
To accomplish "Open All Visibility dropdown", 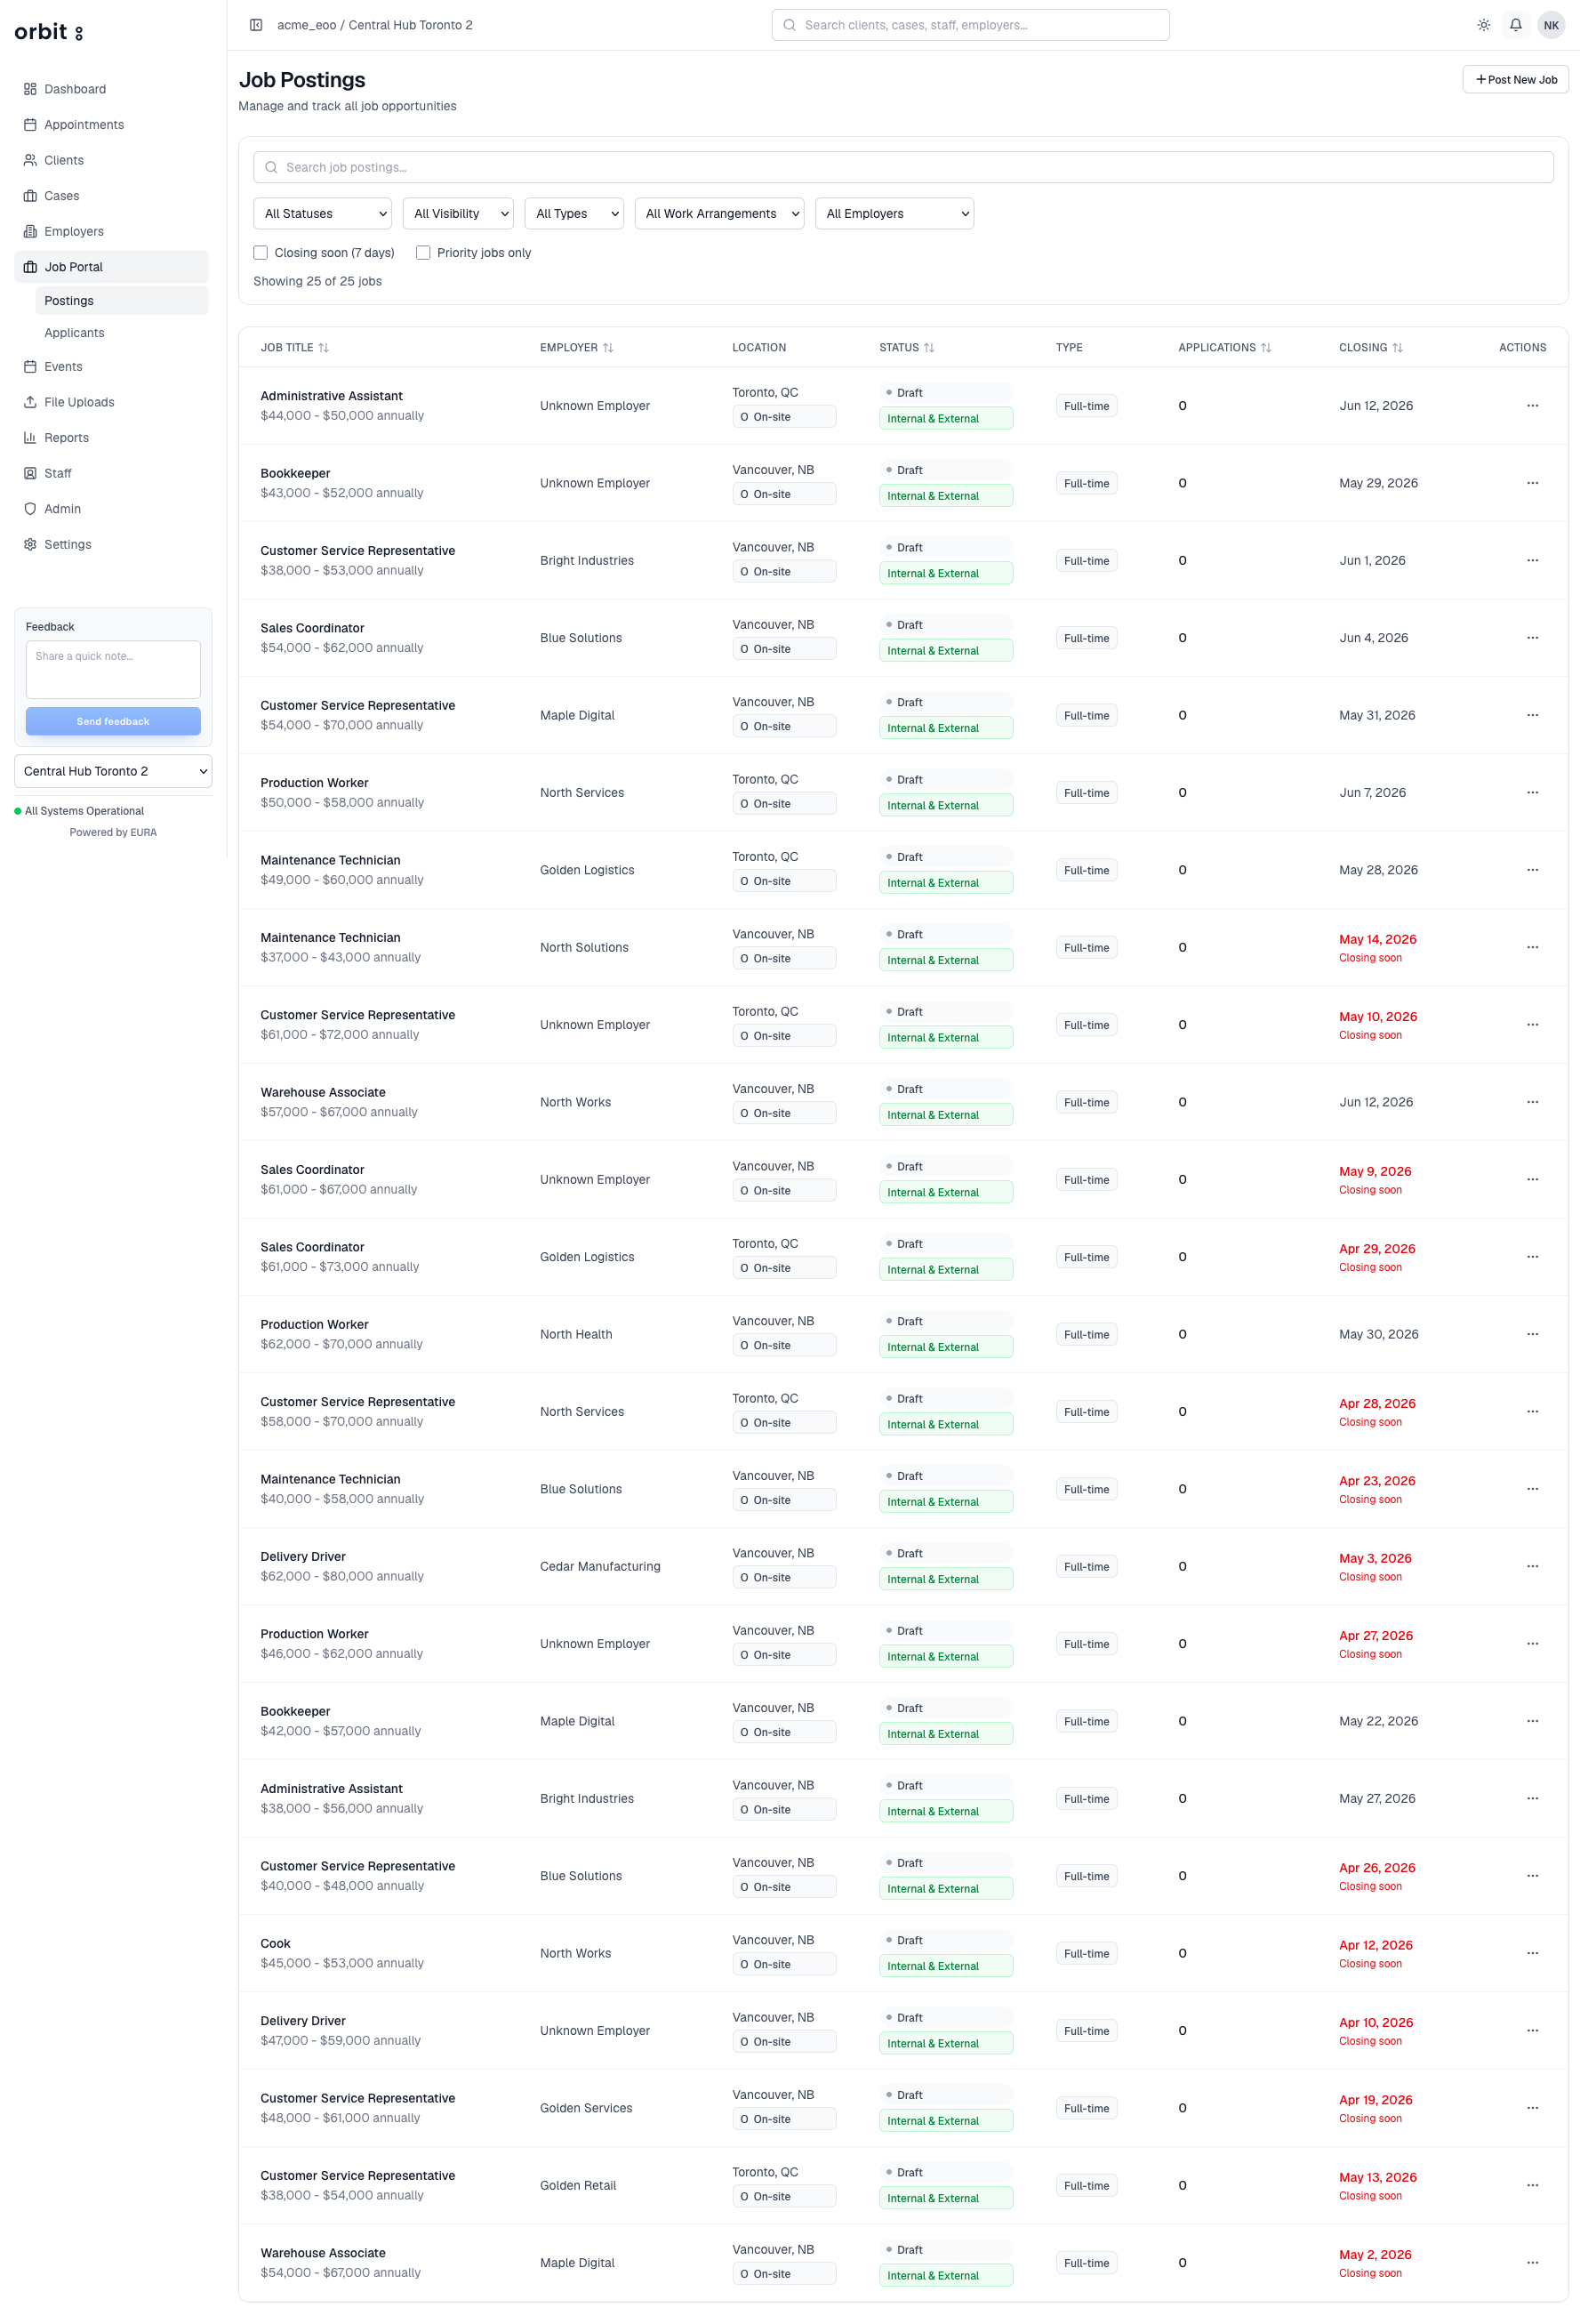I will [458, 214].
